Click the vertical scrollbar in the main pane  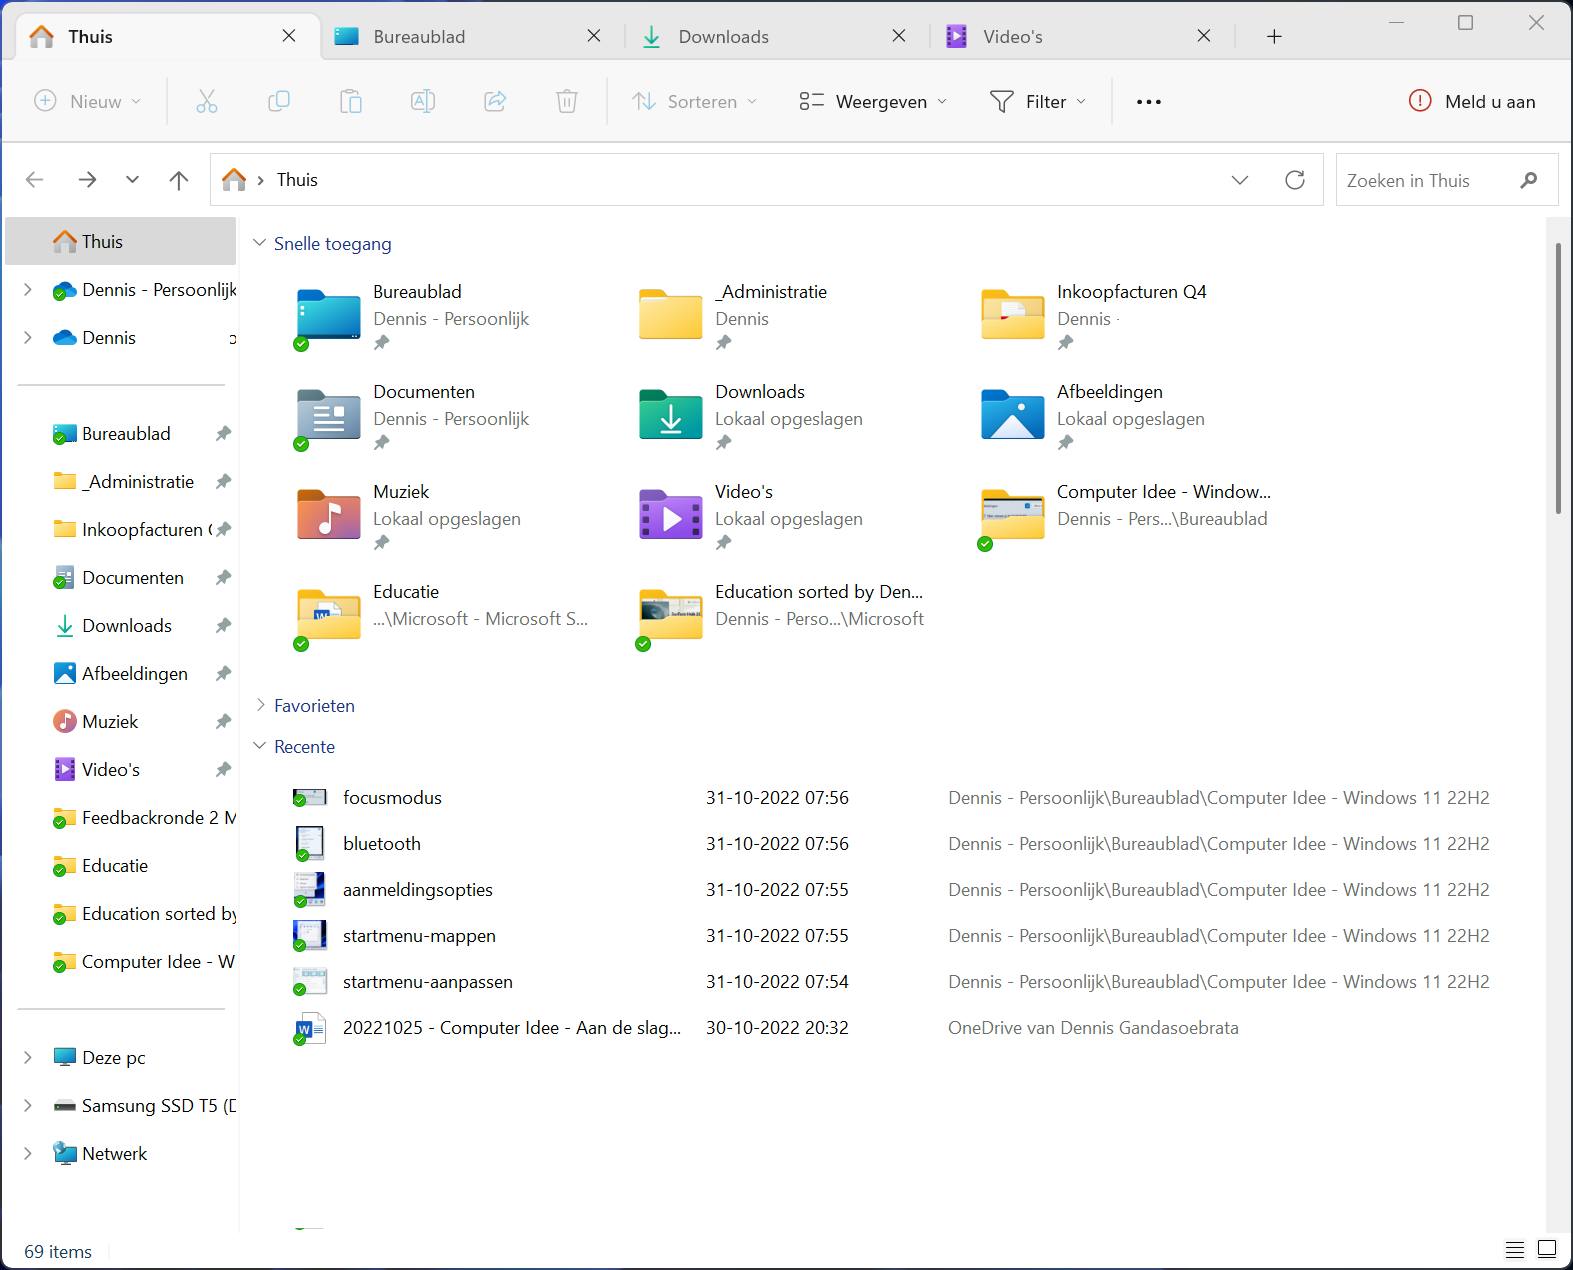[x=1557, y=378]
